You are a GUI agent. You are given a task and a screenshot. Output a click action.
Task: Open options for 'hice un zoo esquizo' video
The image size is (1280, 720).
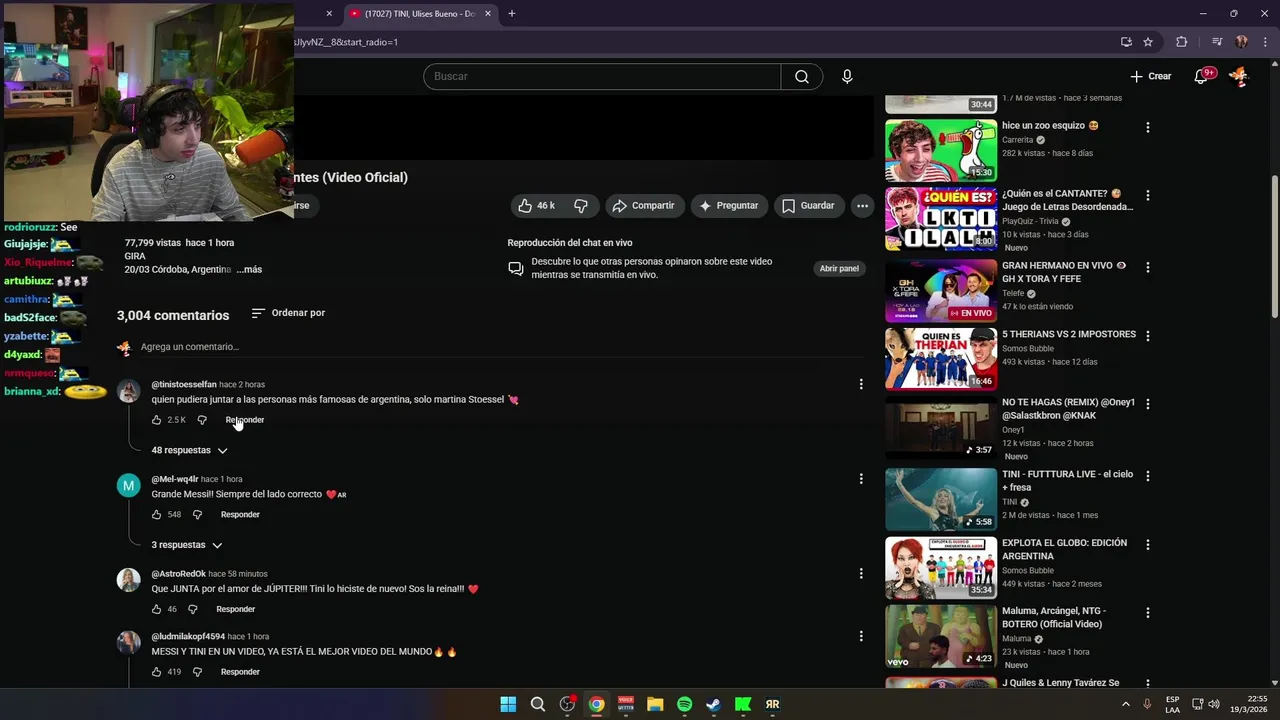(1148, 128)
